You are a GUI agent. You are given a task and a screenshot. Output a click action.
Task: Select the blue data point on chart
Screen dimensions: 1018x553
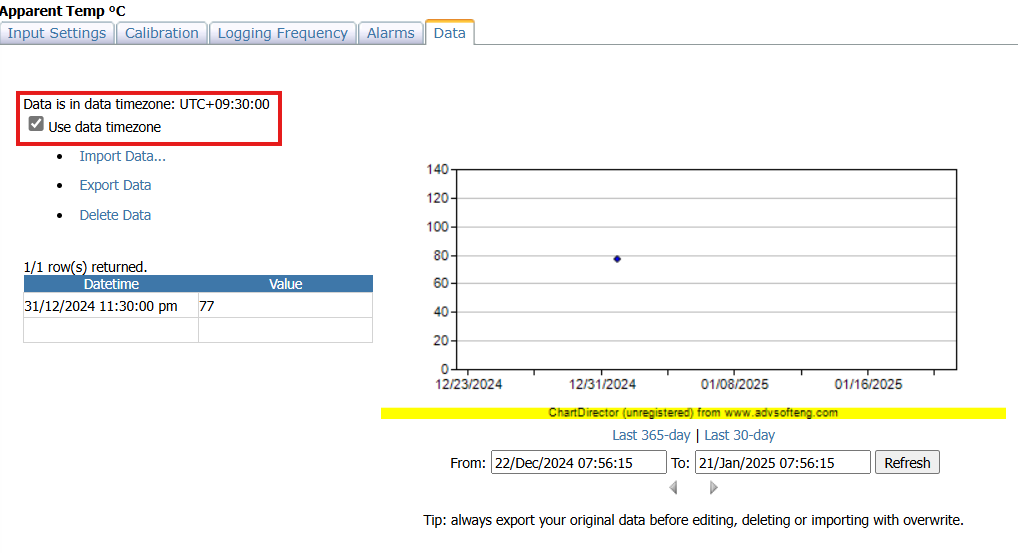point(617,259)
